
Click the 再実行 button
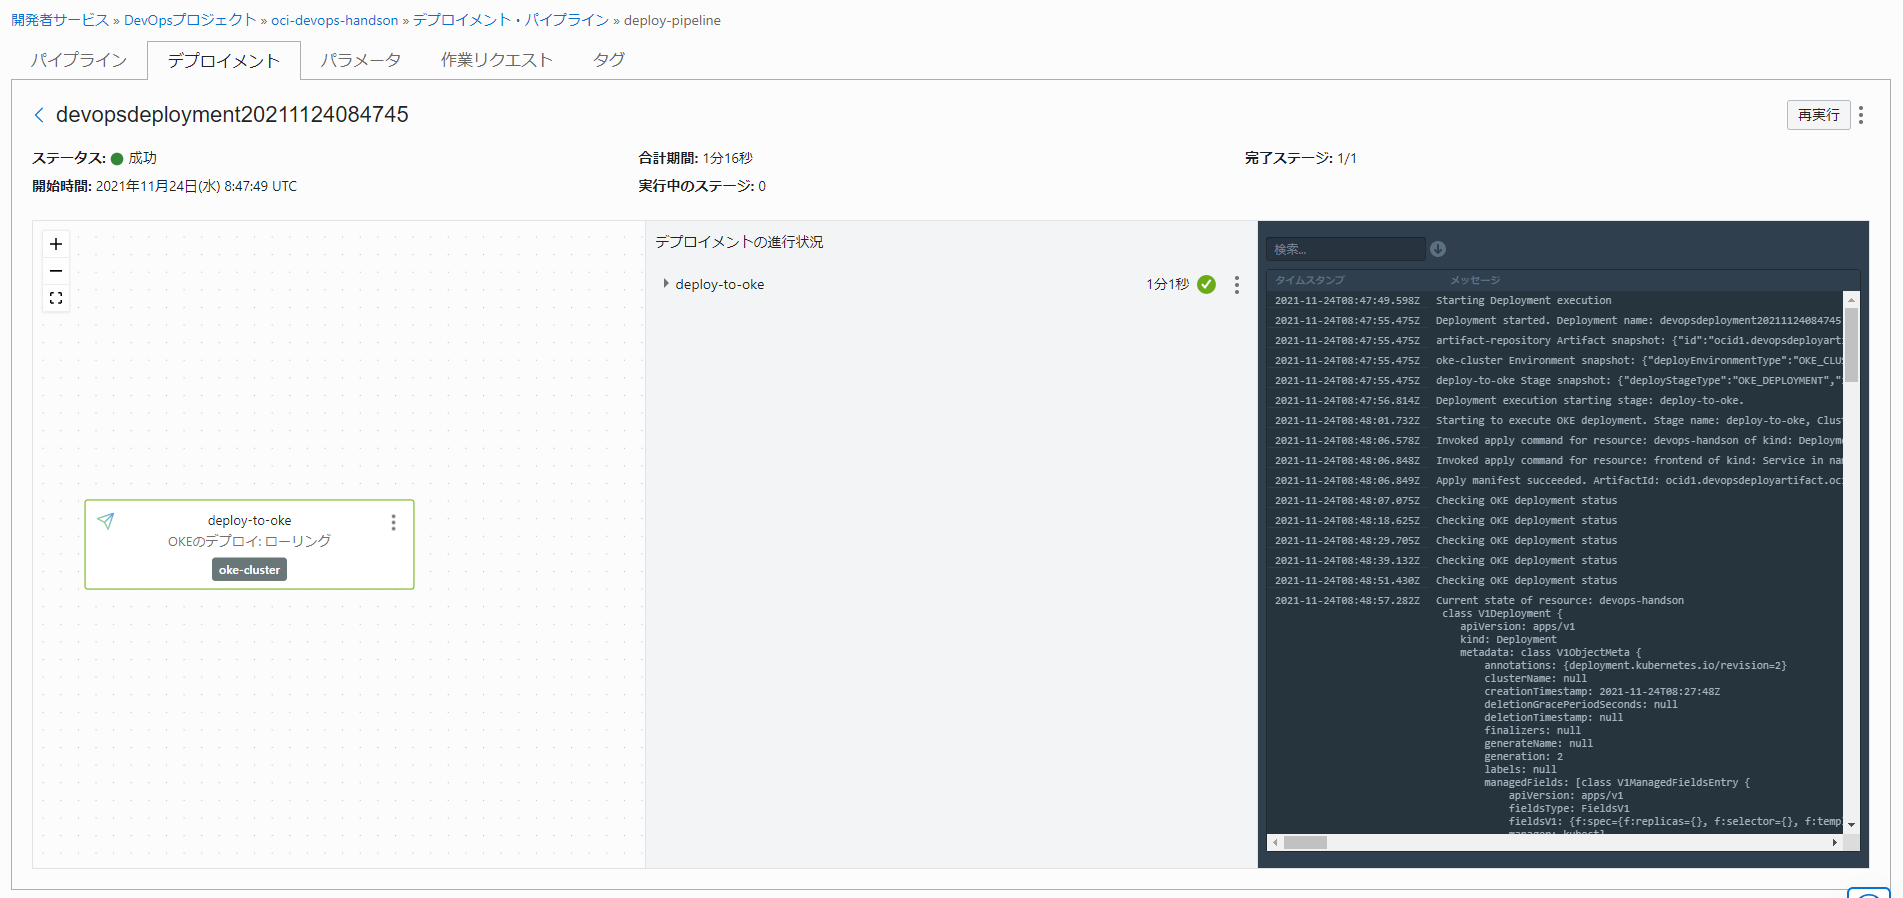[x=1817, y=115]
